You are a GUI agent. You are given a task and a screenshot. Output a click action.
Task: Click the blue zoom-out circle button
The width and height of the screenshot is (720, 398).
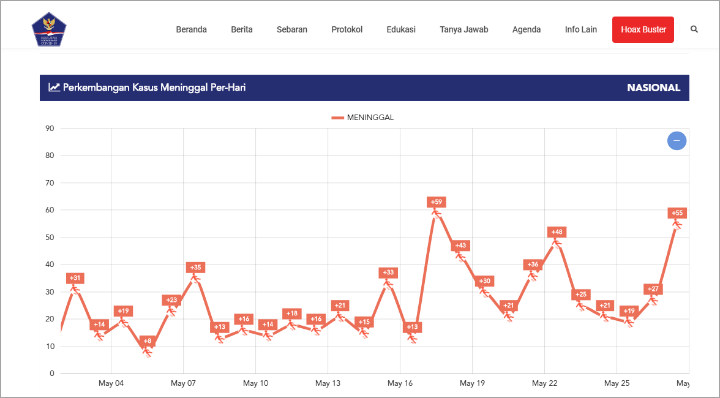[676, 140]
